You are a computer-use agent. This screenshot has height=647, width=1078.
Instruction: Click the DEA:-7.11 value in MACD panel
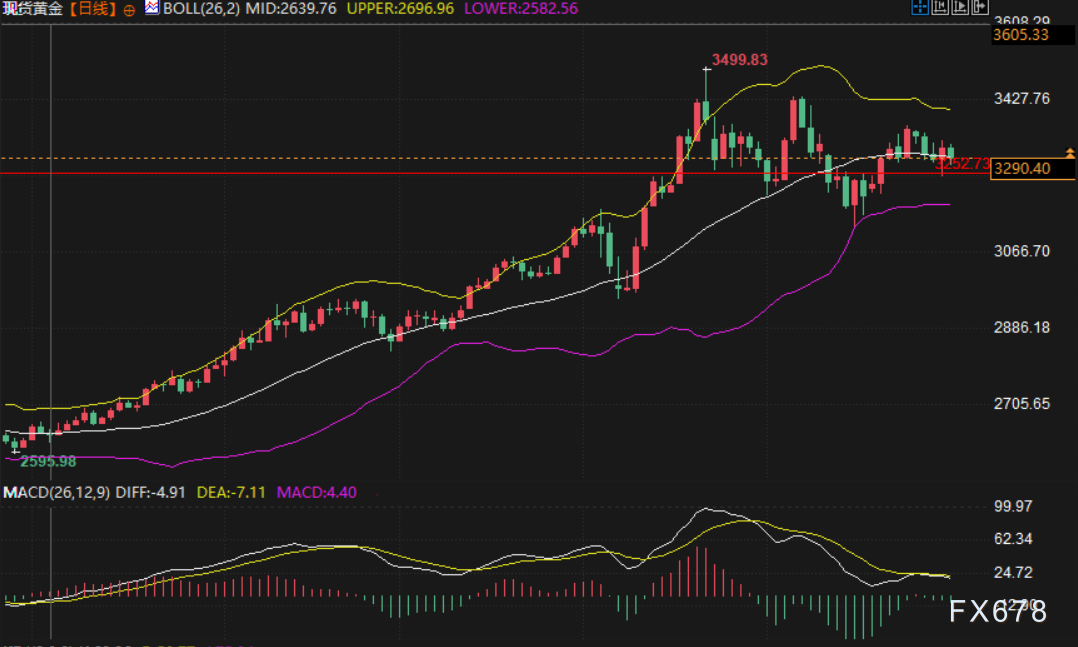232,492
